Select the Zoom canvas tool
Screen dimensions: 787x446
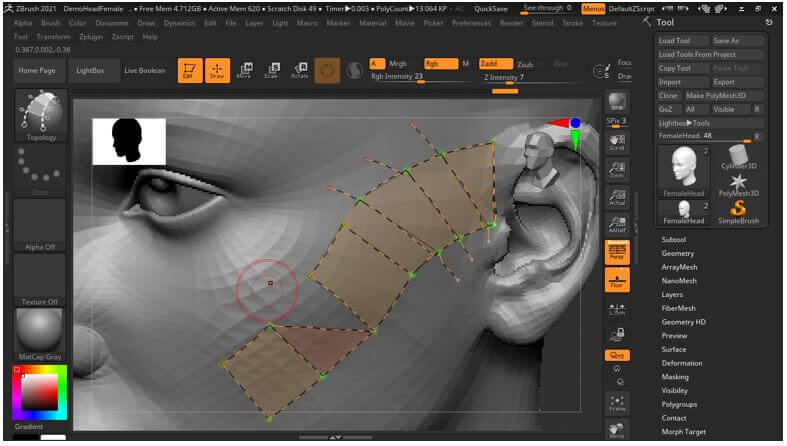(x=617, y=170)
